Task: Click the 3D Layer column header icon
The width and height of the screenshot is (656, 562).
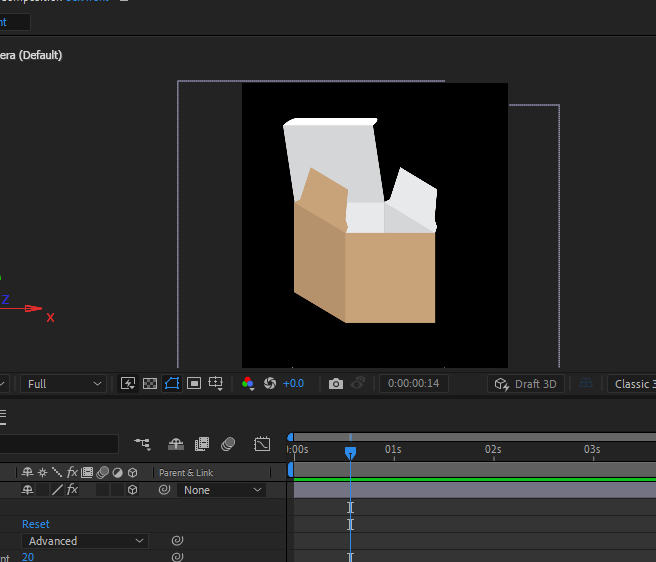Action: [x=133, y=472]
